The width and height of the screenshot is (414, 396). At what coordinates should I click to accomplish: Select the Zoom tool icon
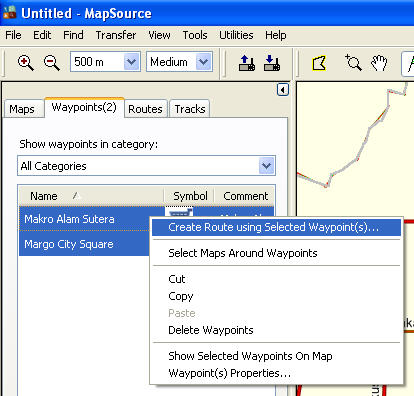(353, 62)
